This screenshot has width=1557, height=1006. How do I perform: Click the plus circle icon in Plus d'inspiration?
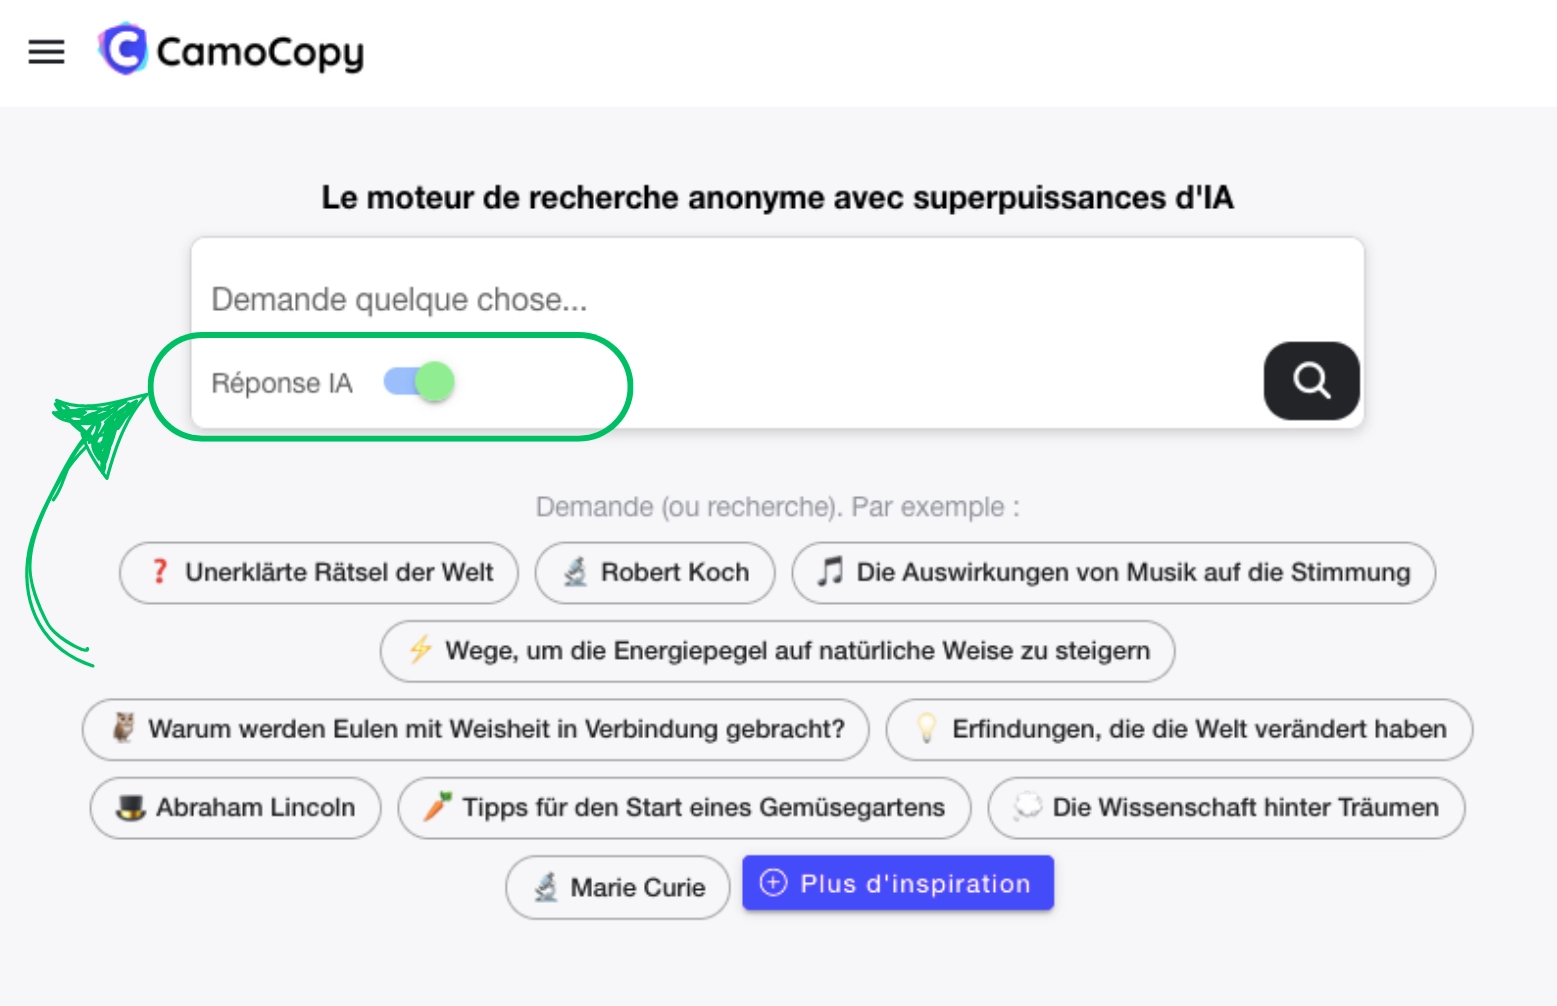point(772,882)
